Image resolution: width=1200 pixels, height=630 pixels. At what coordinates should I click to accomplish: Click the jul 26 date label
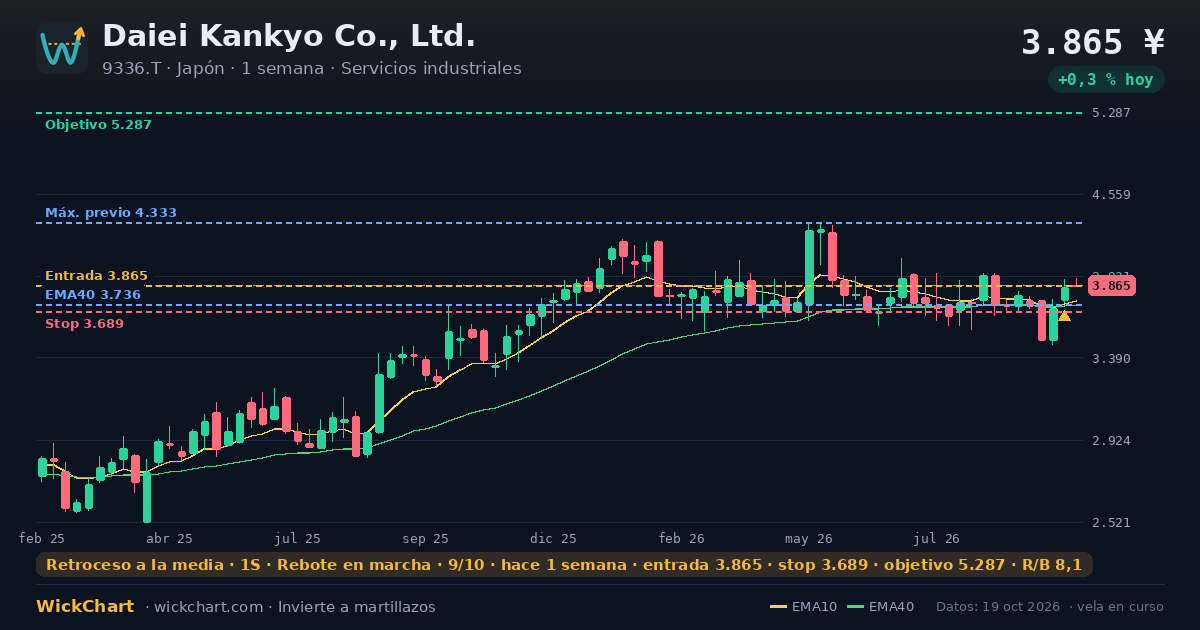point(938,538)
